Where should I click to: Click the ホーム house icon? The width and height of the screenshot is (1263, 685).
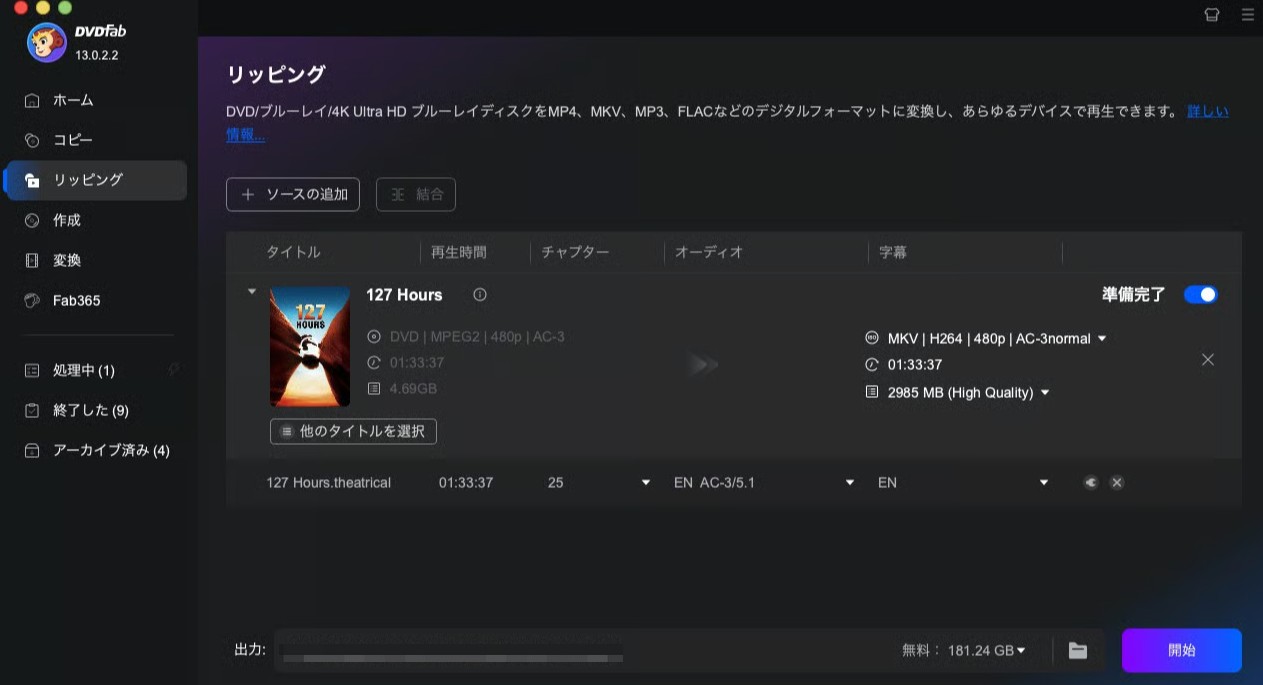pos(32,100)
